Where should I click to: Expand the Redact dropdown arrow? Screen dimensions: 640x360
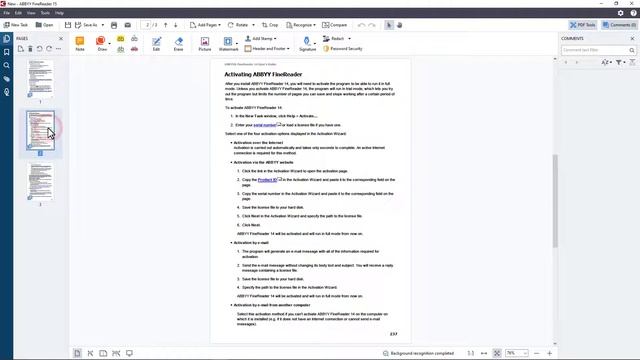click(x=349, y=38)
